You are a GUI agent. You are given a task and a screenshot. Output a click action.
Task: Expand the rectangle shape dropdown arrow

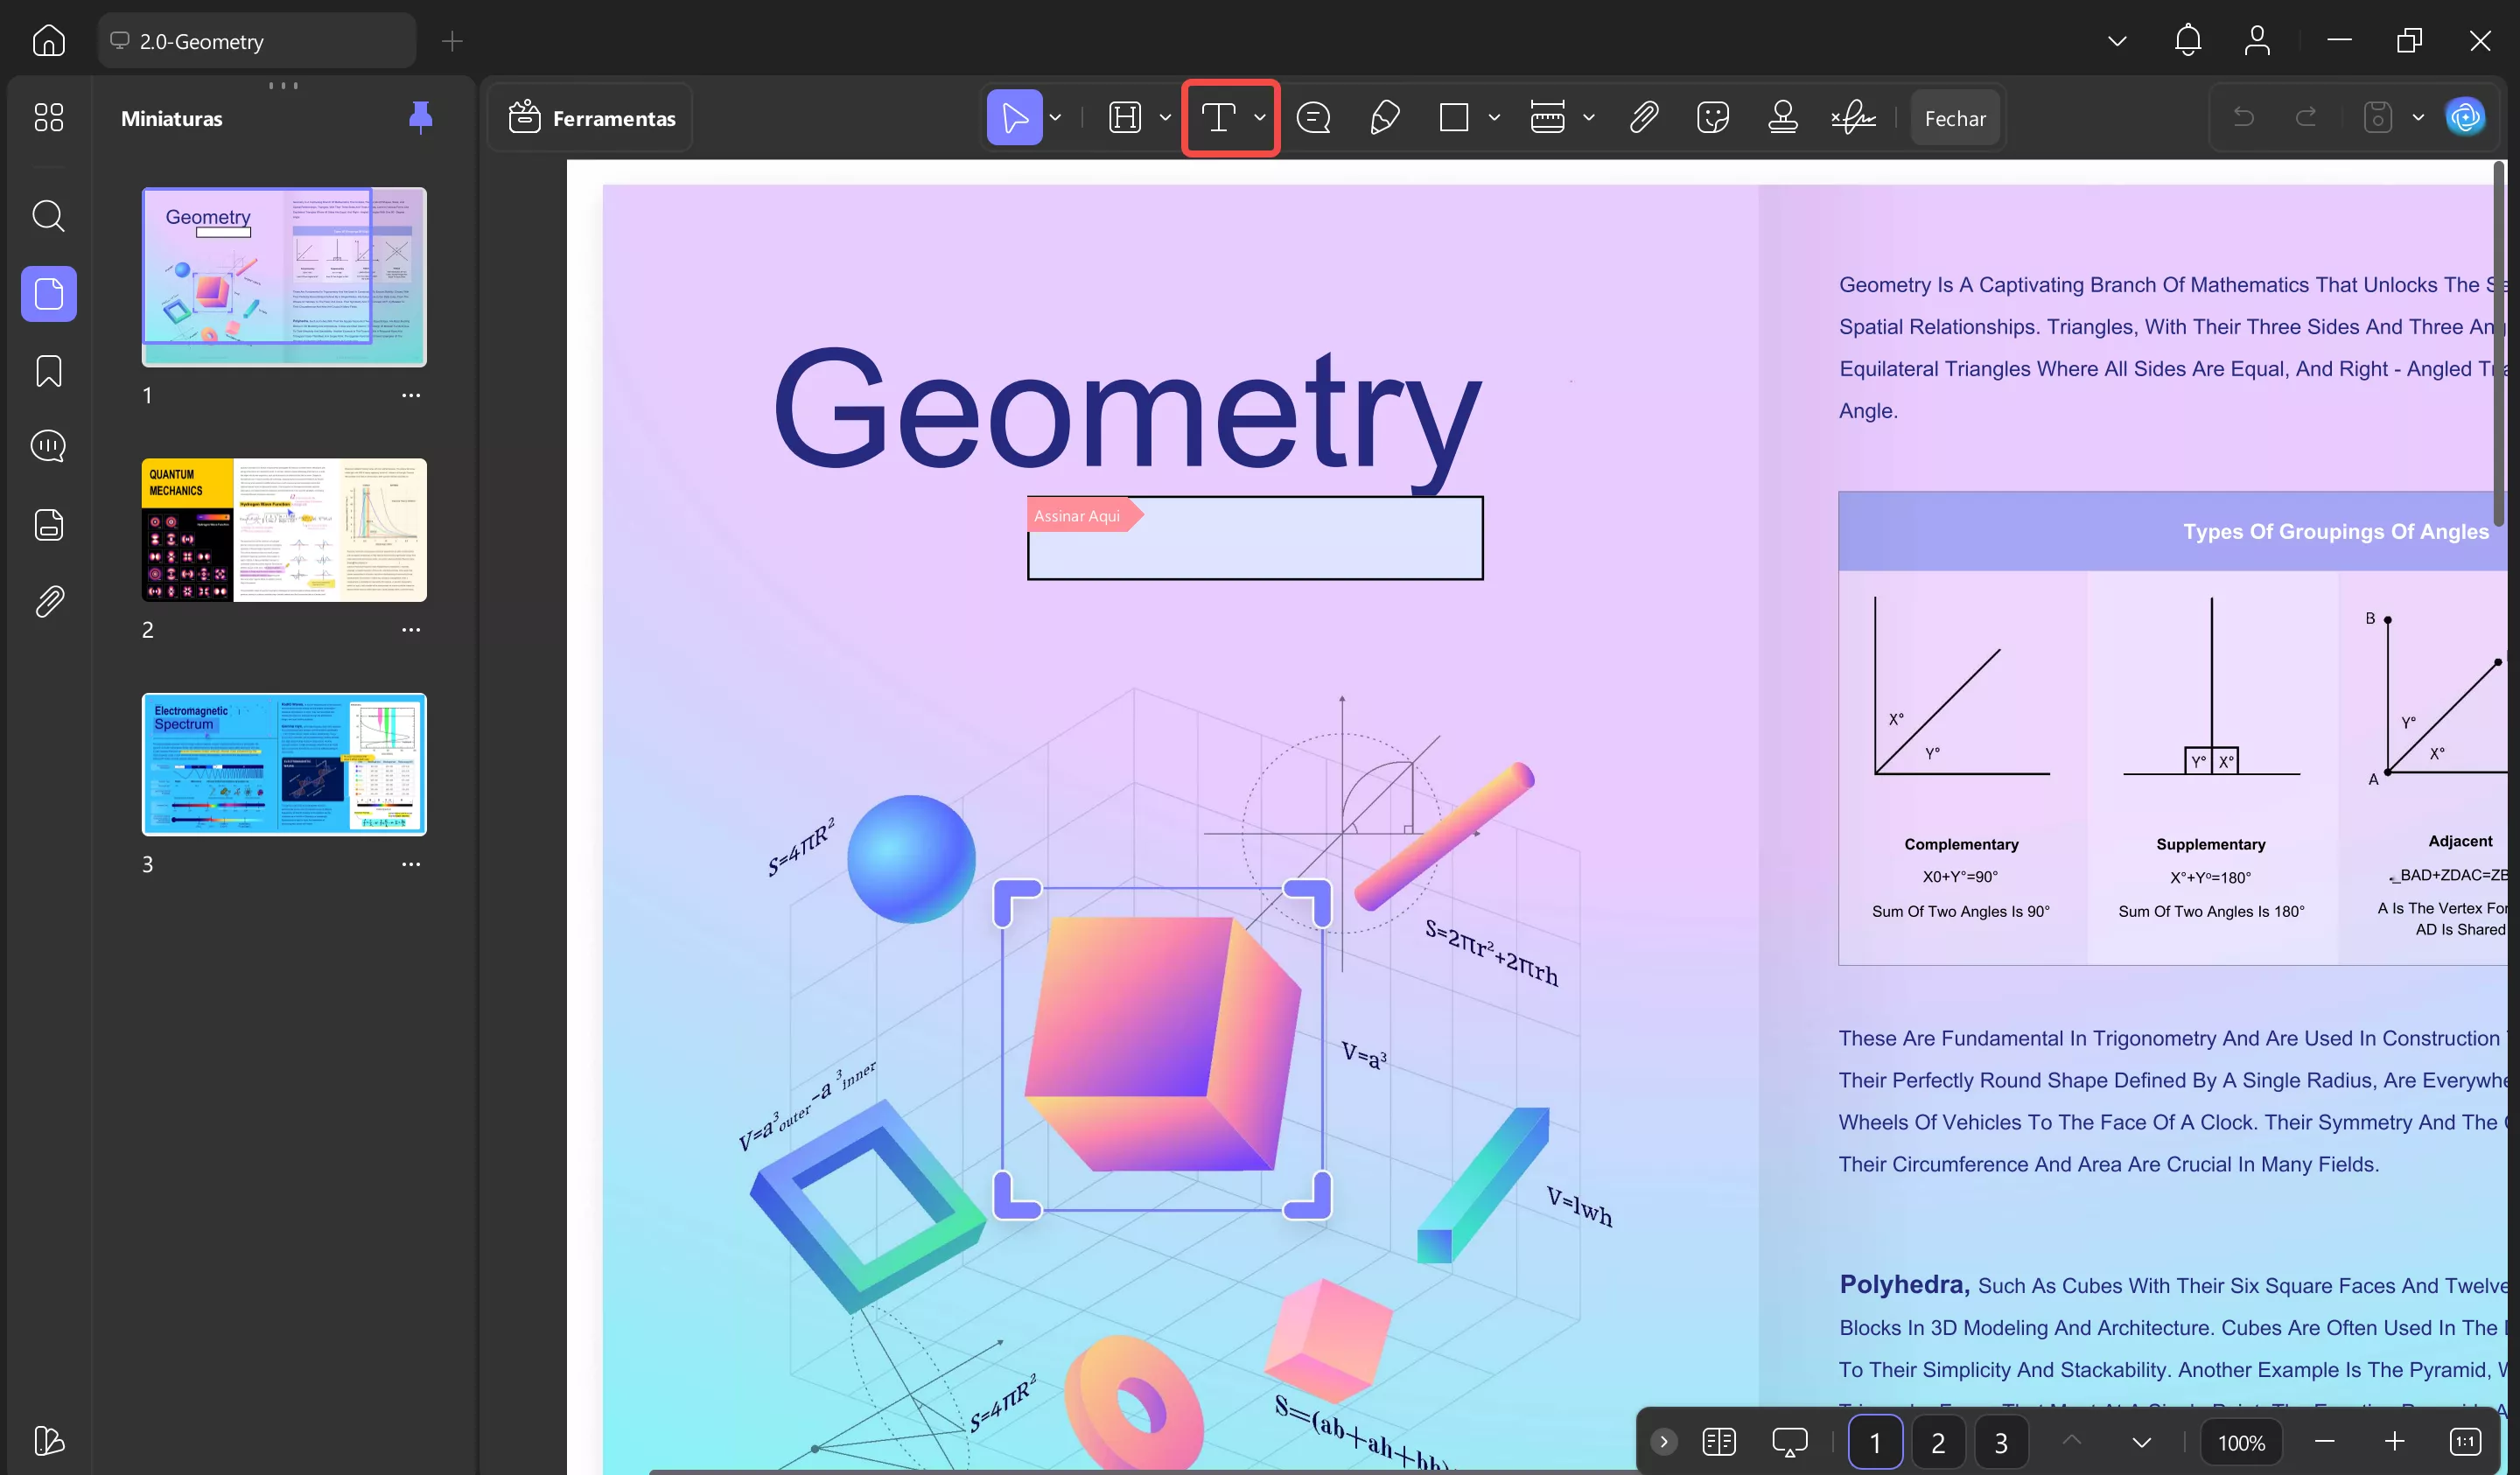[1494, 118]
